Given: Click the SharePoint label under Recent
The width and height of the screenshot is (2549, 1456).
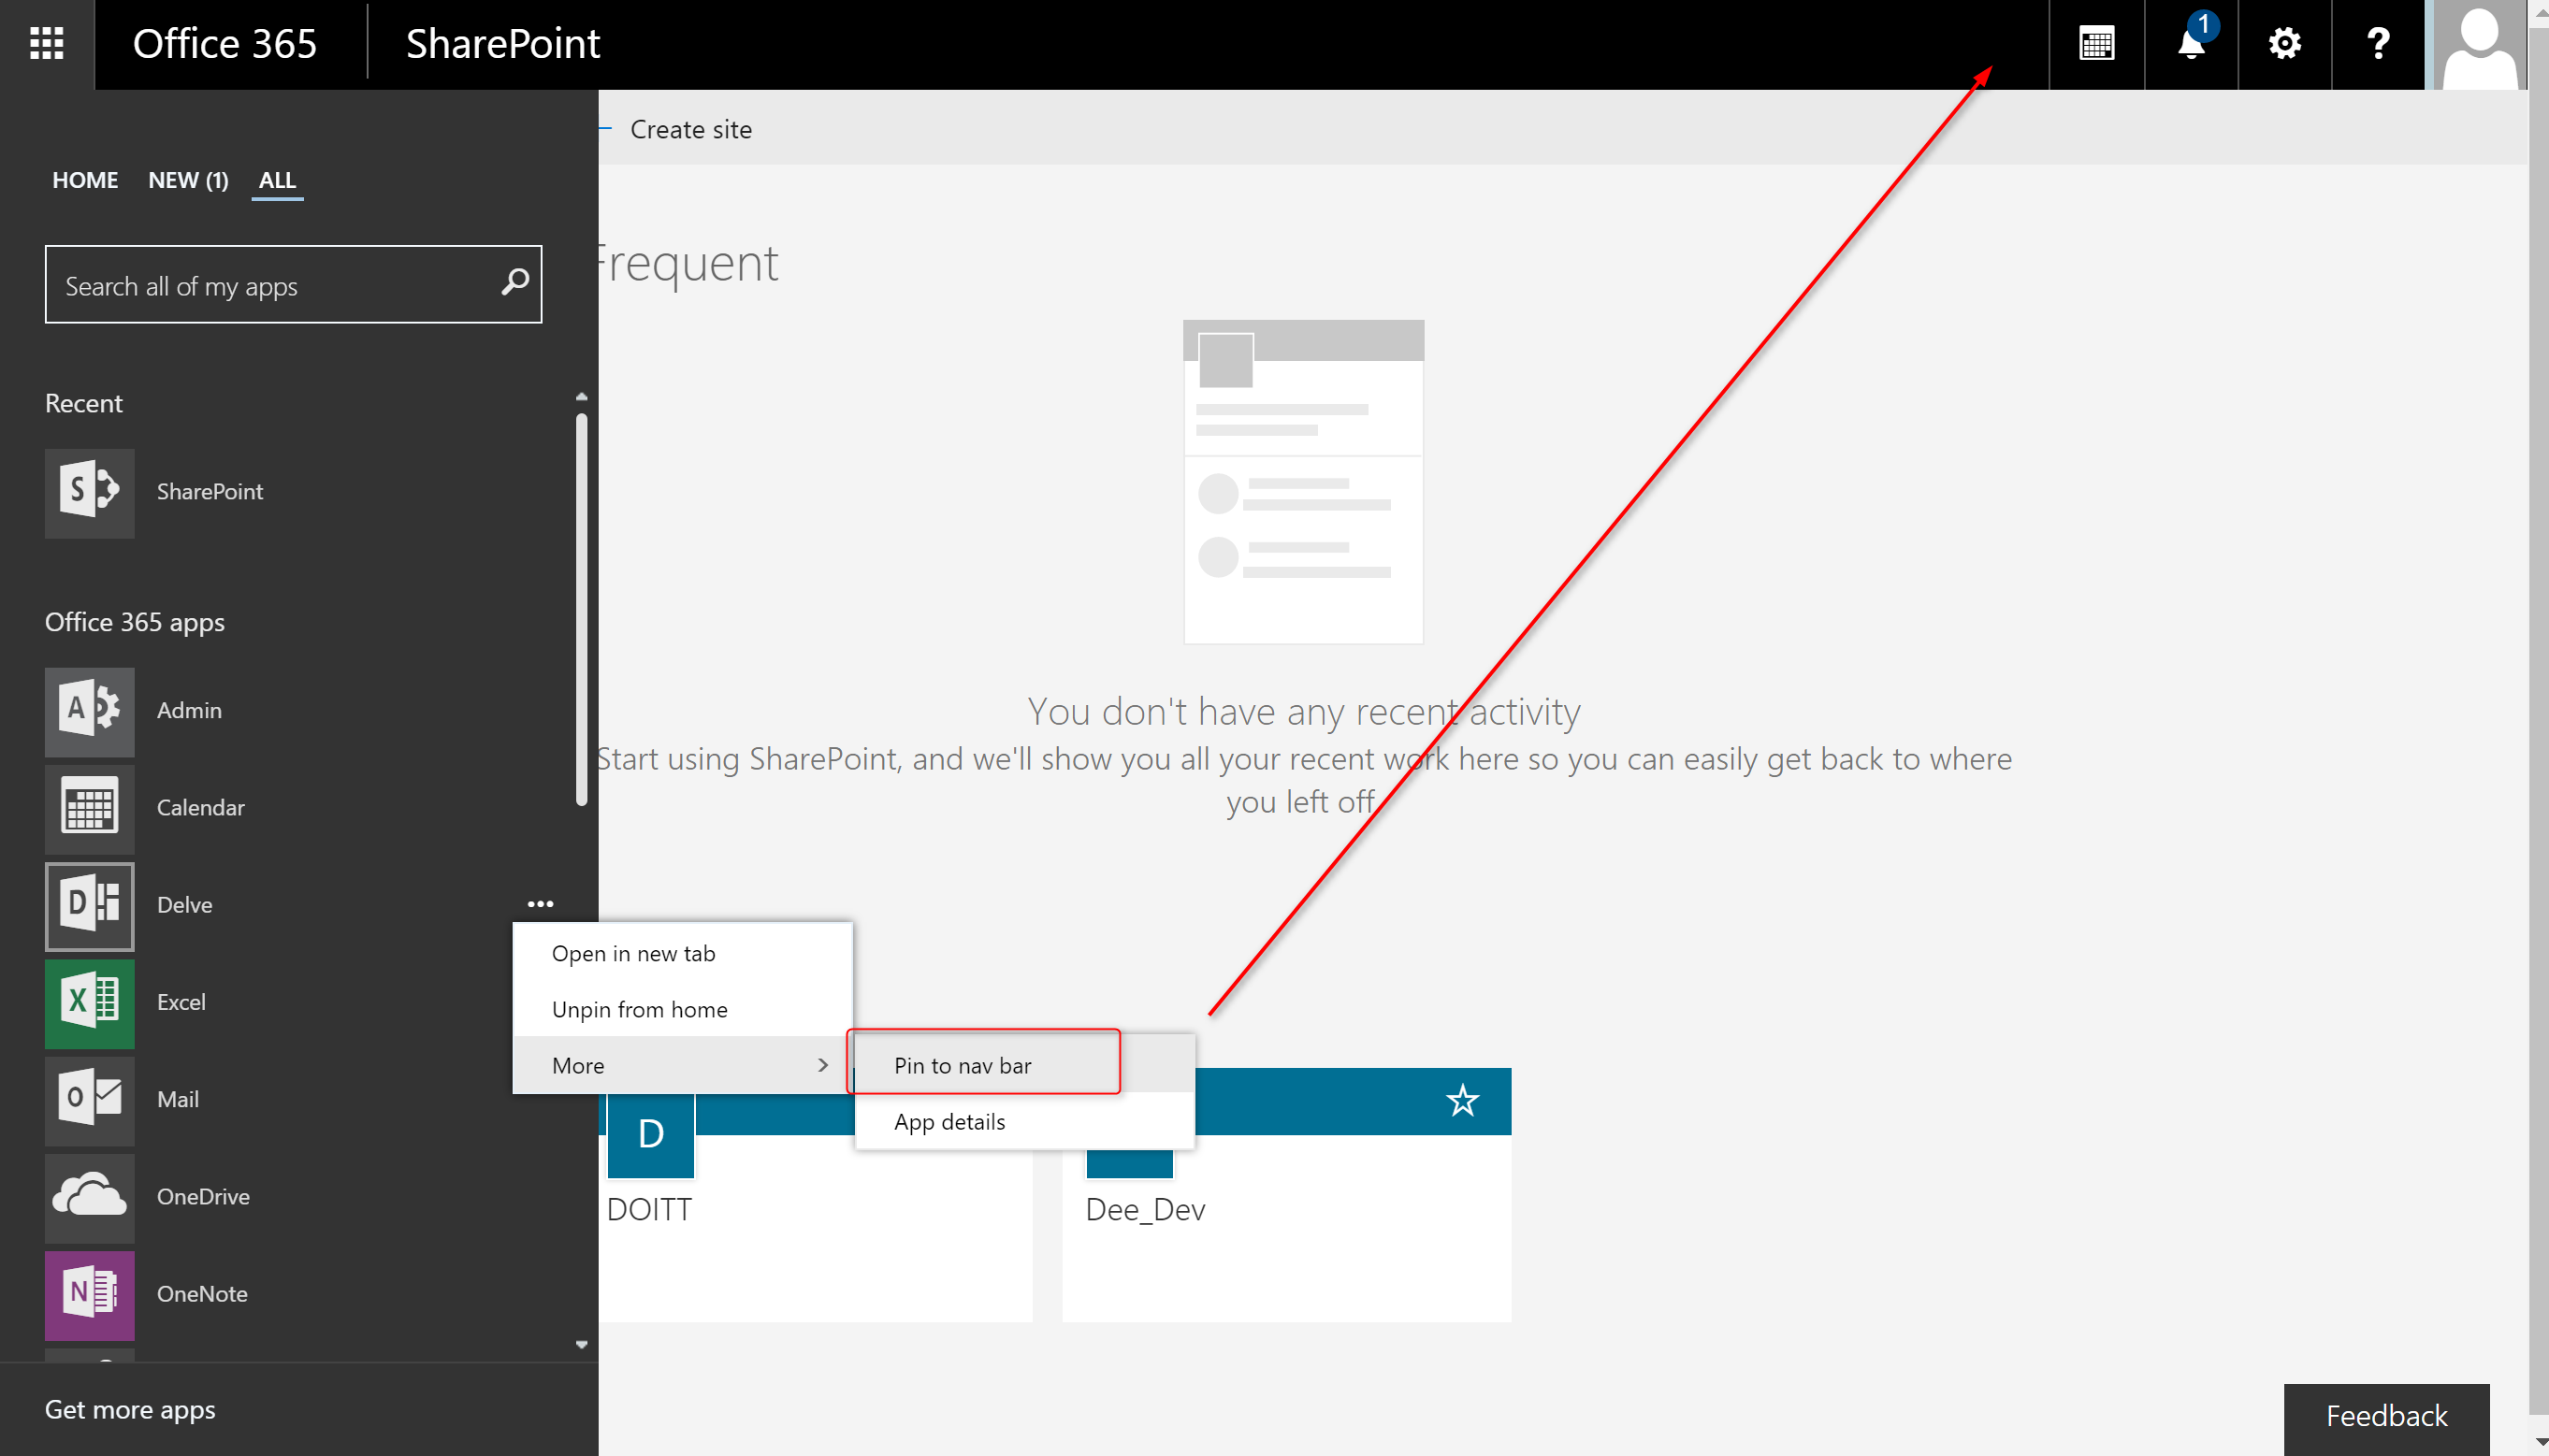Looking at the screenshot, I should (x=210, y=492).
